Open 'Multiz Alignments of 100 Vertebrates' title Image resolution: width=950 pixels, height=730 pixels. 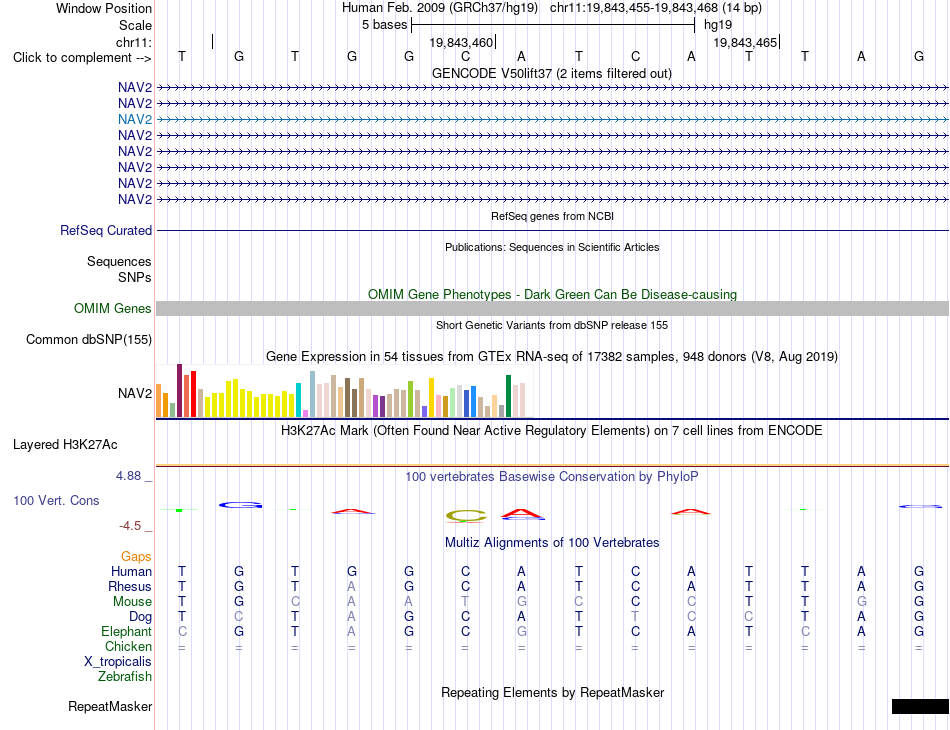[552, 543]
